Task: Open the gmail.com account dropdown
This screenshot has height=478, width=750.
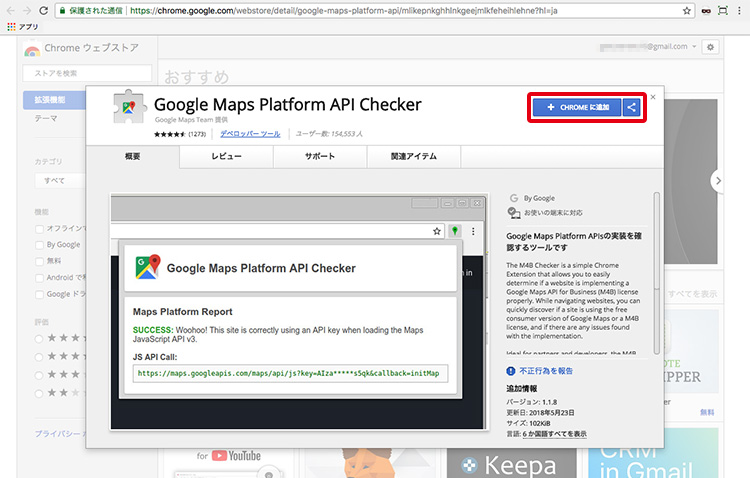Action: [x=648, y=47]
